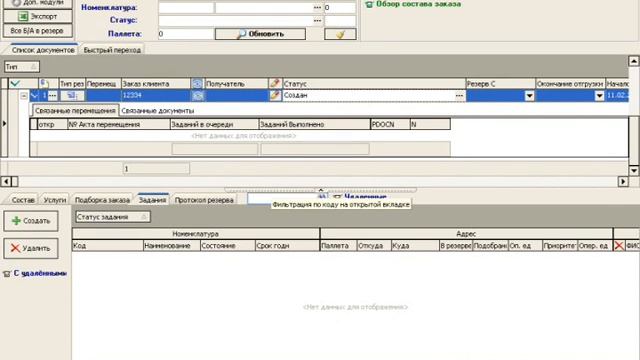Viewport: 640px width, 360px height.
Task: Click the Срок годн column header
Action: click(x=287, y=245)
